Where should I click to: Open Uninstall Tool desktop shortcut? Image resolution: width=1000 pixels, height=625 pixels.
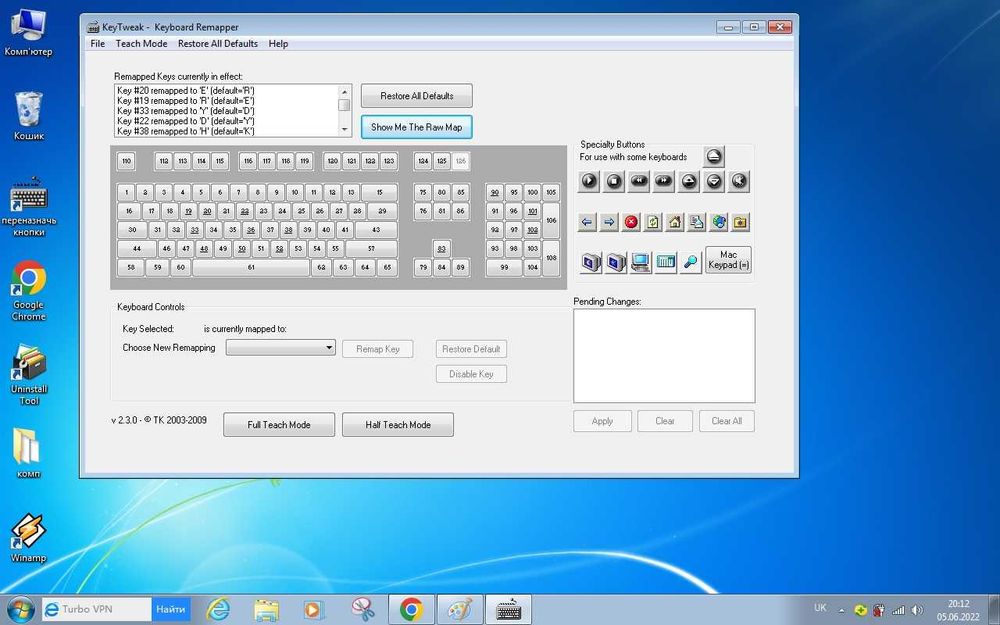point(29,375)
